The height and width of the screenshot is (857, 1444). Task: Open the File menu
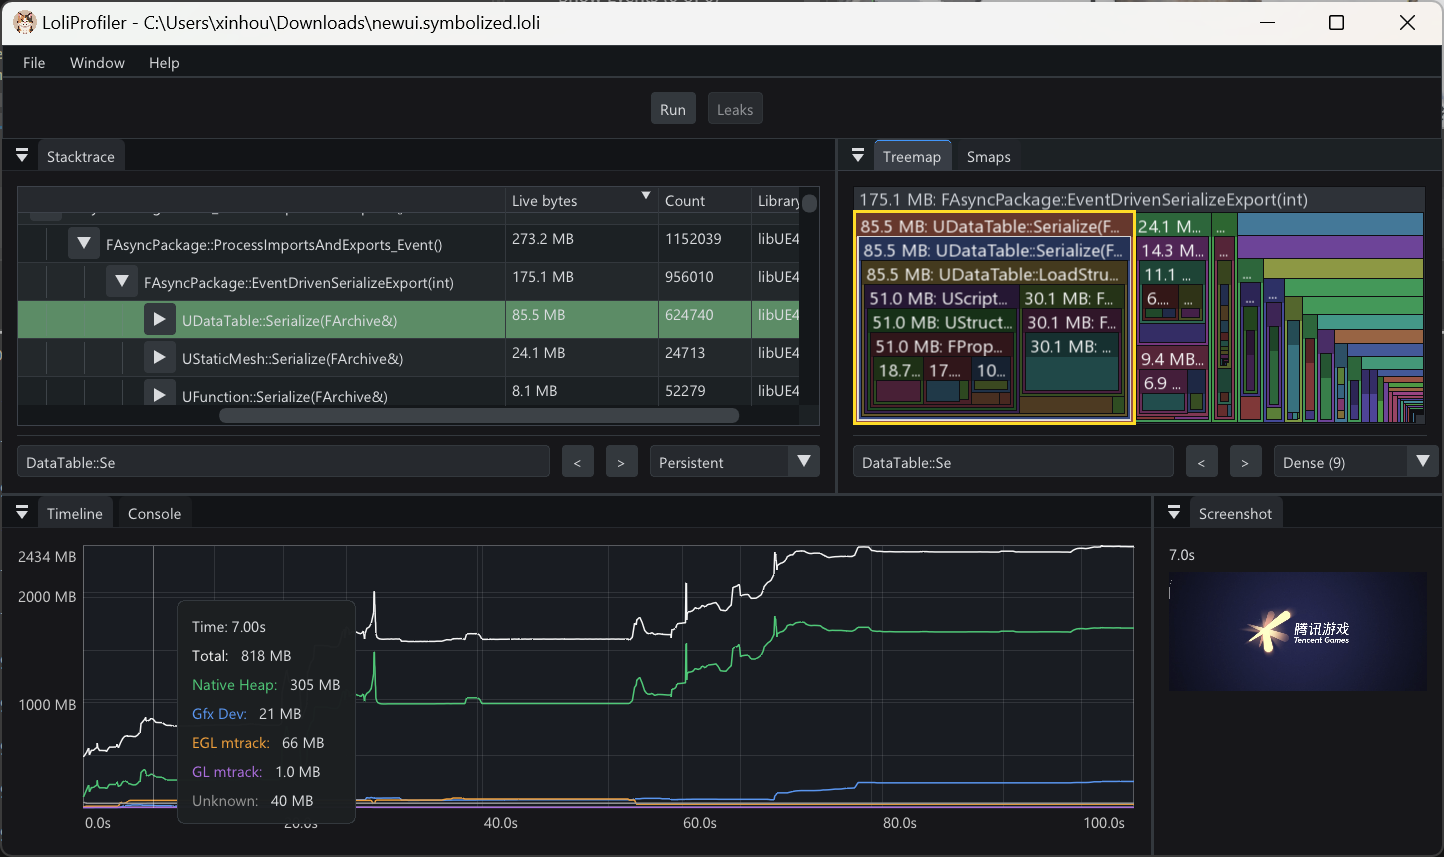click(x=34, y=62)
